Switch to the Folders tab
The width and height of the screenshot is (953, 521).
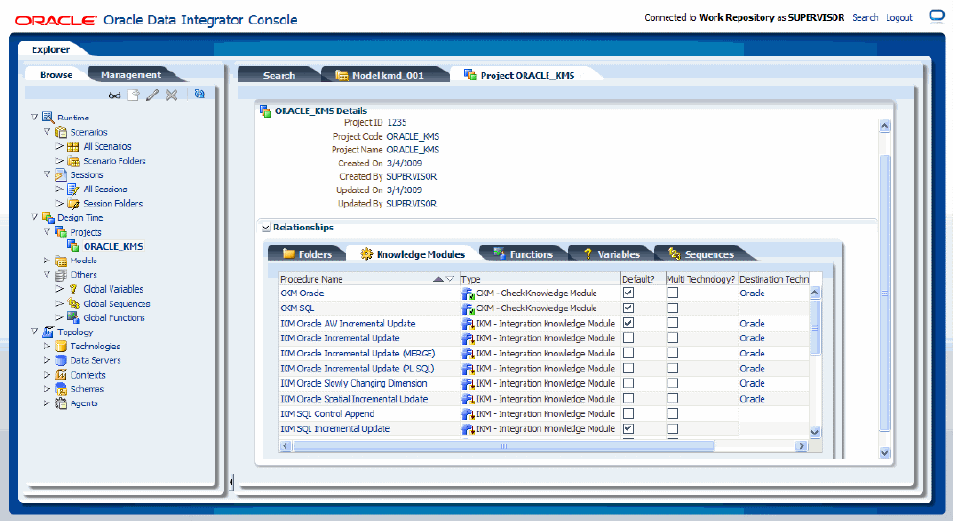click(x=308, y=254)
